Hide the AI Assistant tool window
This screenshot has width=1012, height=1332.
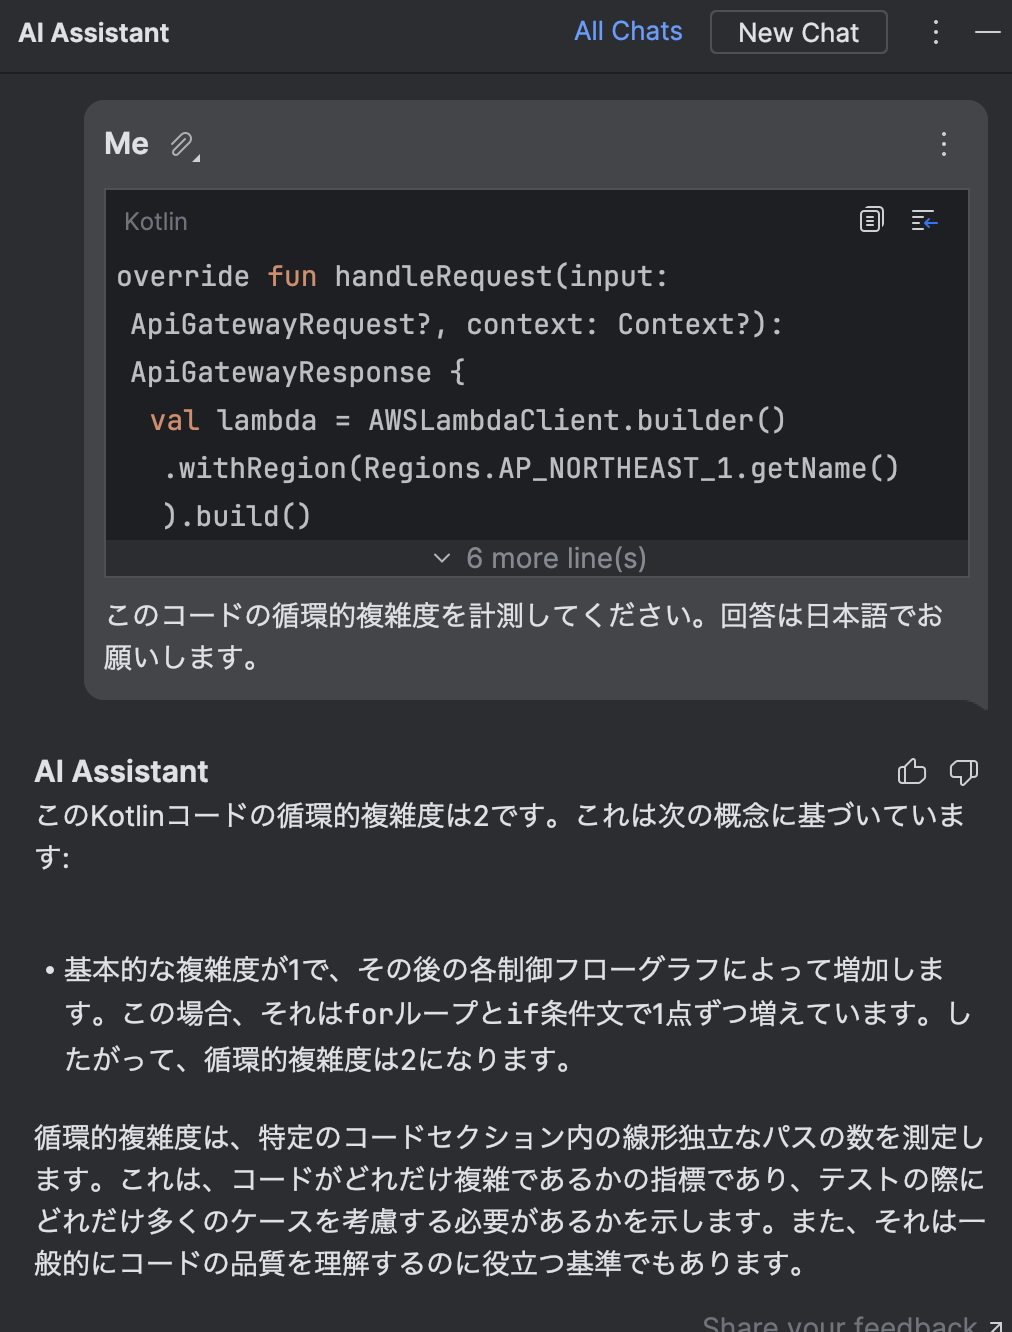coord(988,32)
